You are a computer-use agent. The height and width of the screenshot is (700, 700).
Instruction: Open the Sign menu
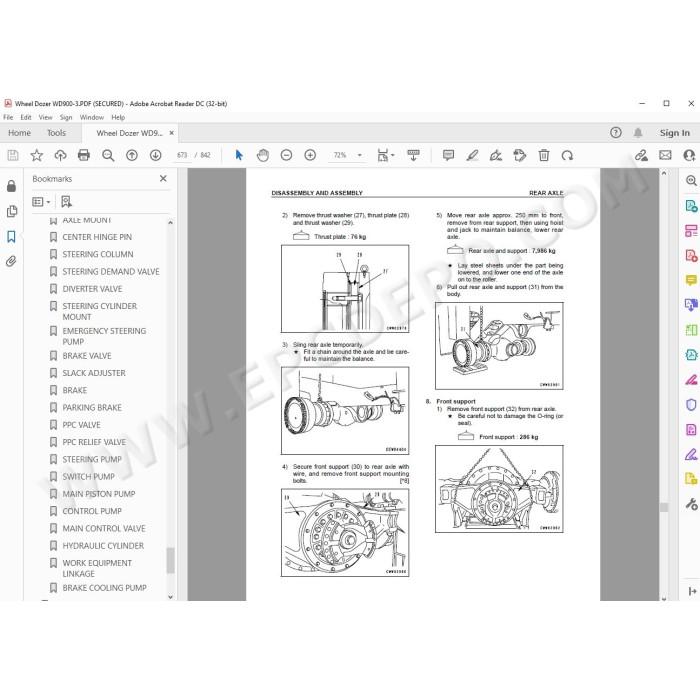point(66,117)
